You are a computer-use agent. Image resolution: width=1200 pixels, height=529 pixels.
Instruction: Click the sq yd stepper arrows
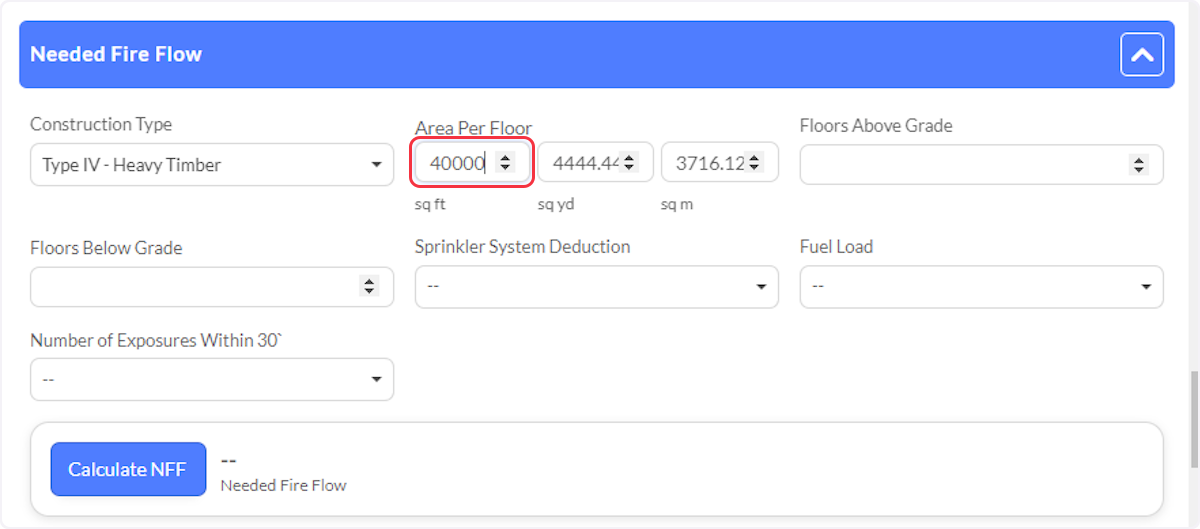628,163
